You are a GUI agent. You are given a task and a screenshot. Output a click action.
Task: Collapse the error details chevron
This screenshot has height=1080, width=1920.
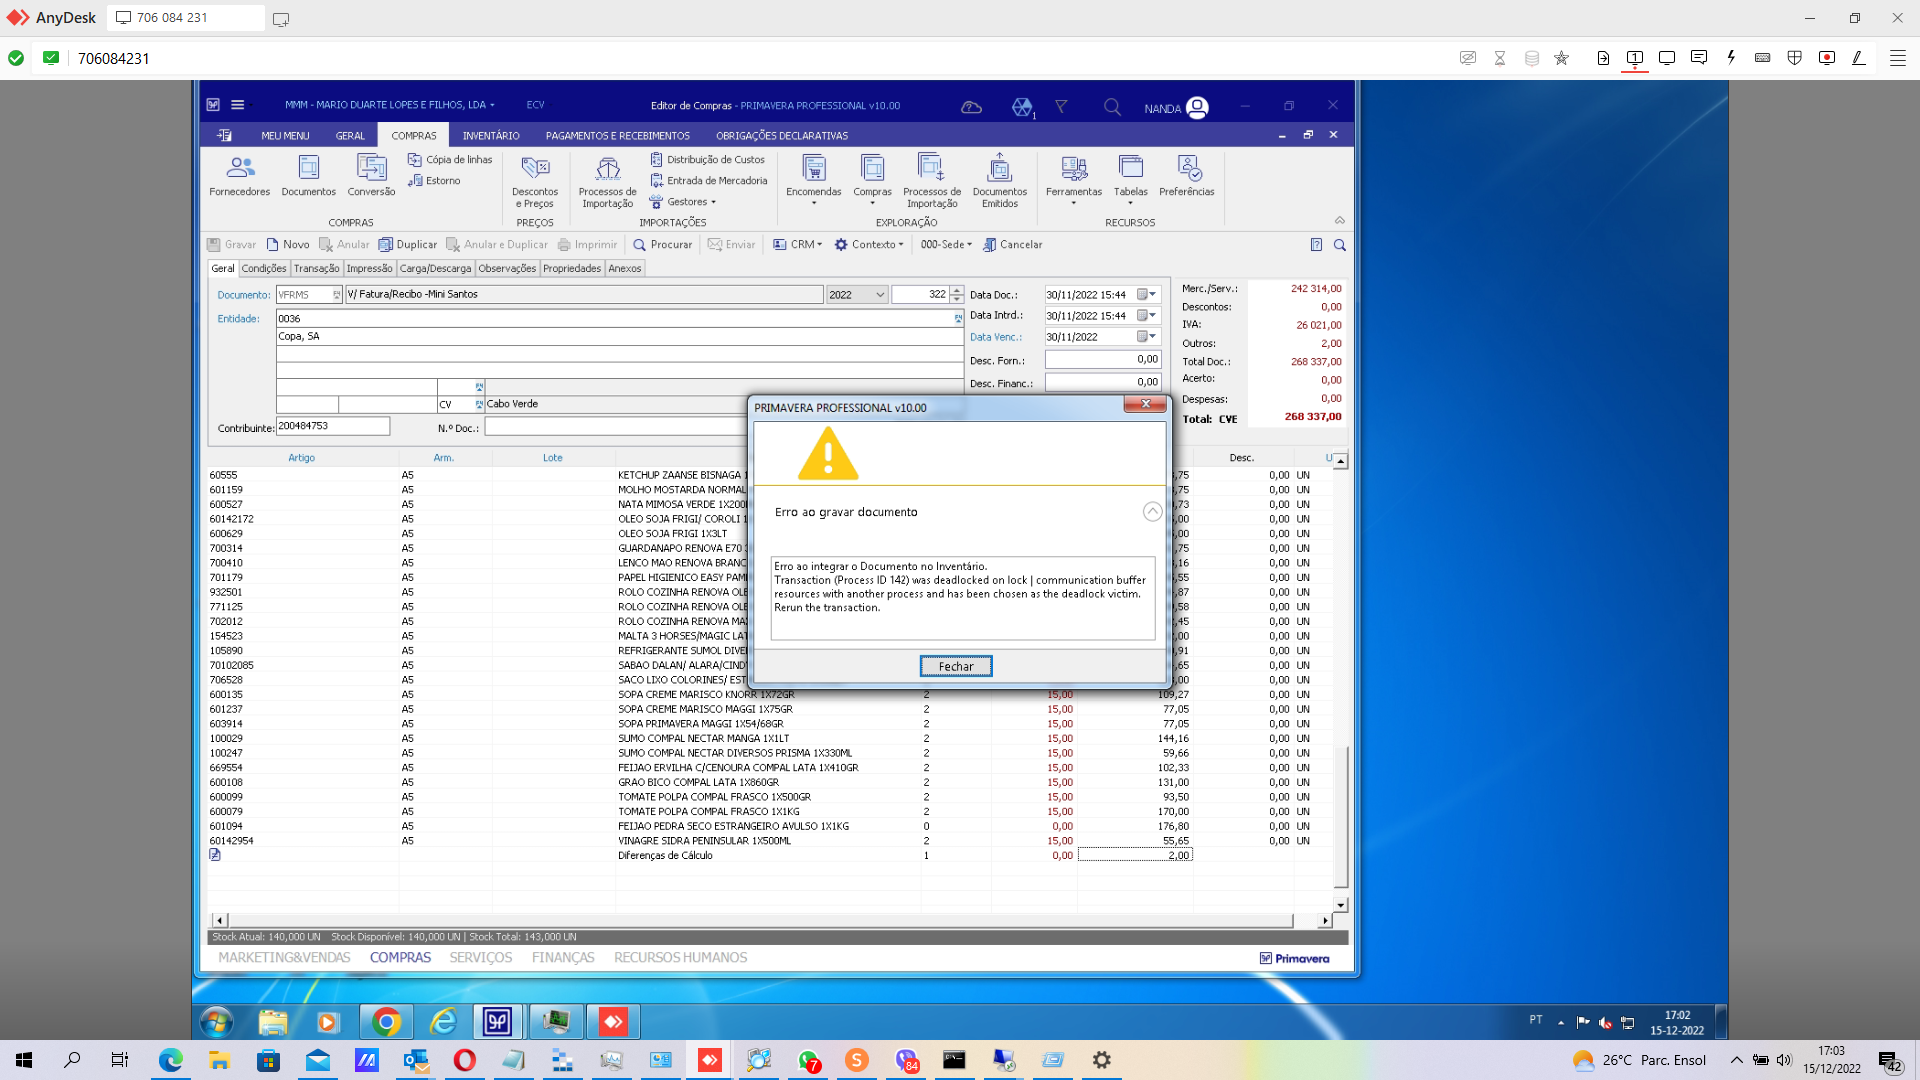pyautogui.click(x=1152, y=512)
